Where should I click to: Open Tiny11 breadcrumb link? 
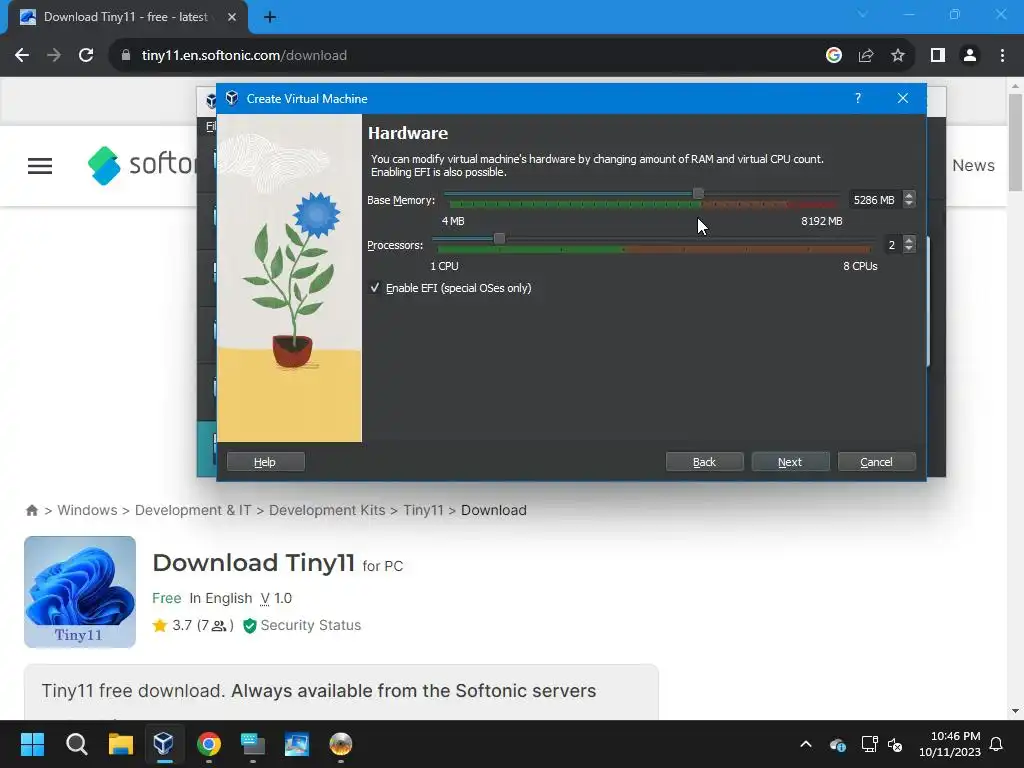(x=423, y=510)
